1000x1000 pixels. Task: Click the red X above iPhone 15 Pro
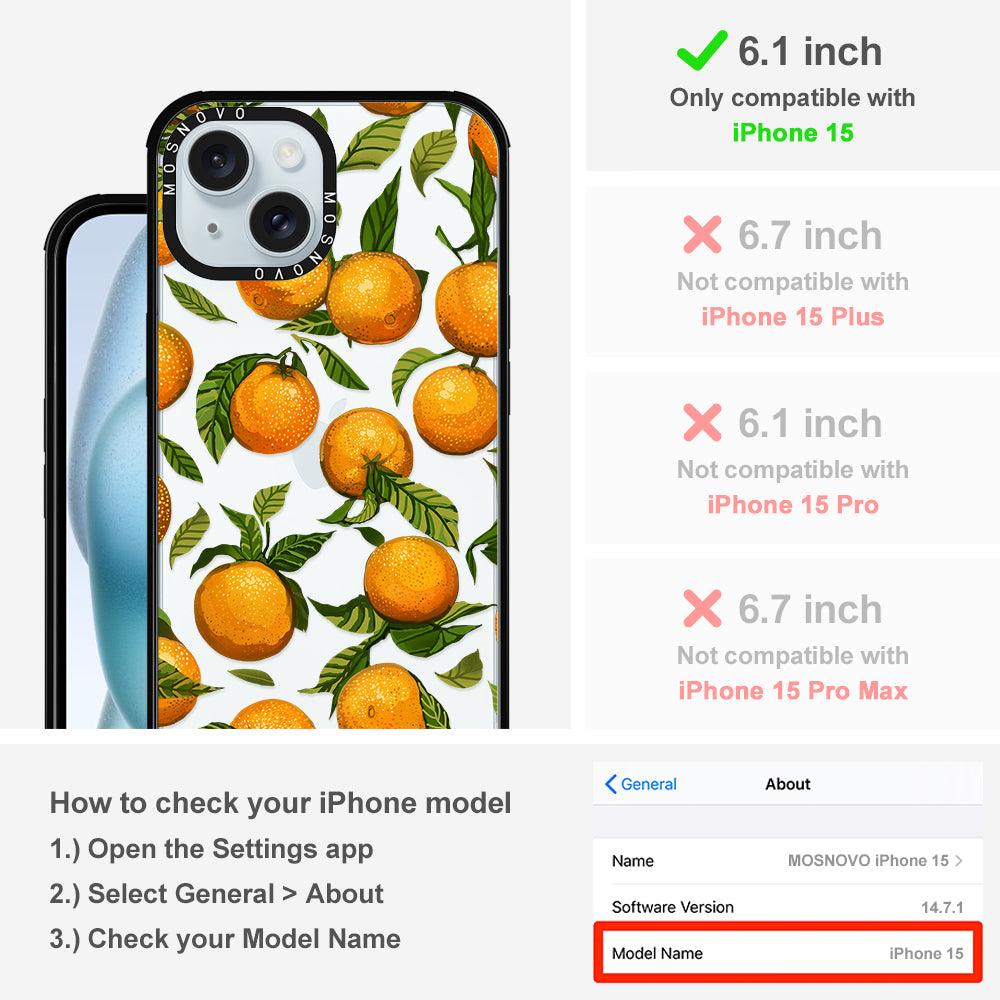point(702,422)
